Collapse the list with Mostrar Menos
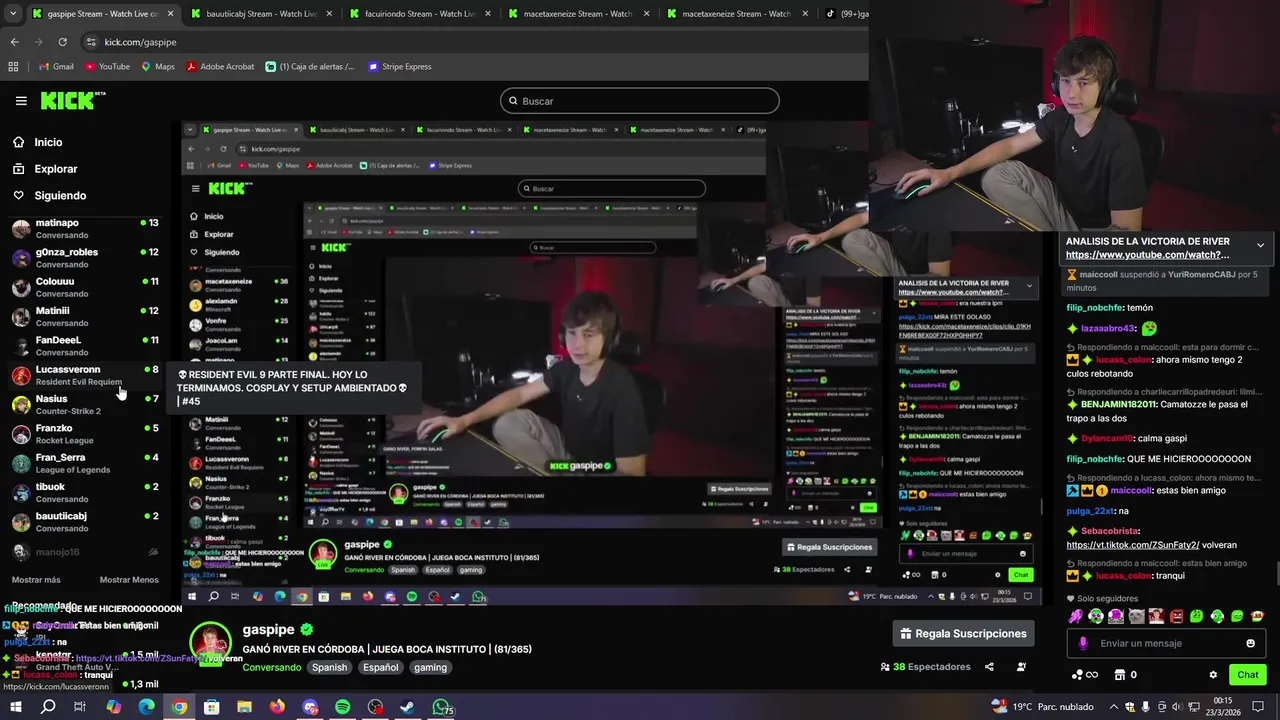Image resolution: width=1280 pixels, height=720 pixels. click(129, 580)
